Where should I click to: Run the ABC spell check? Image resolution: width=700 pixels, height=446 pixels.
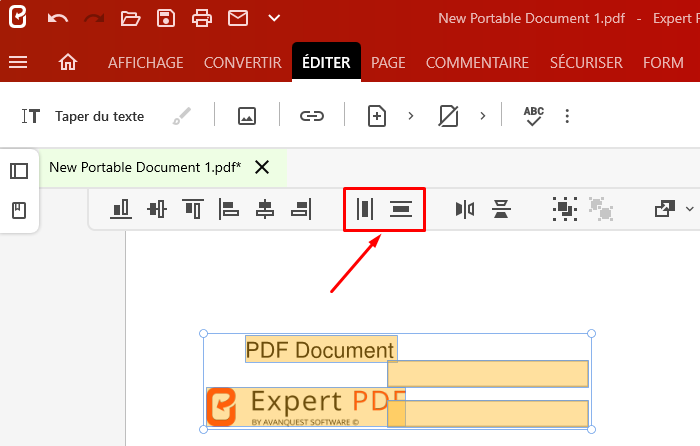[x=534, y=116]
